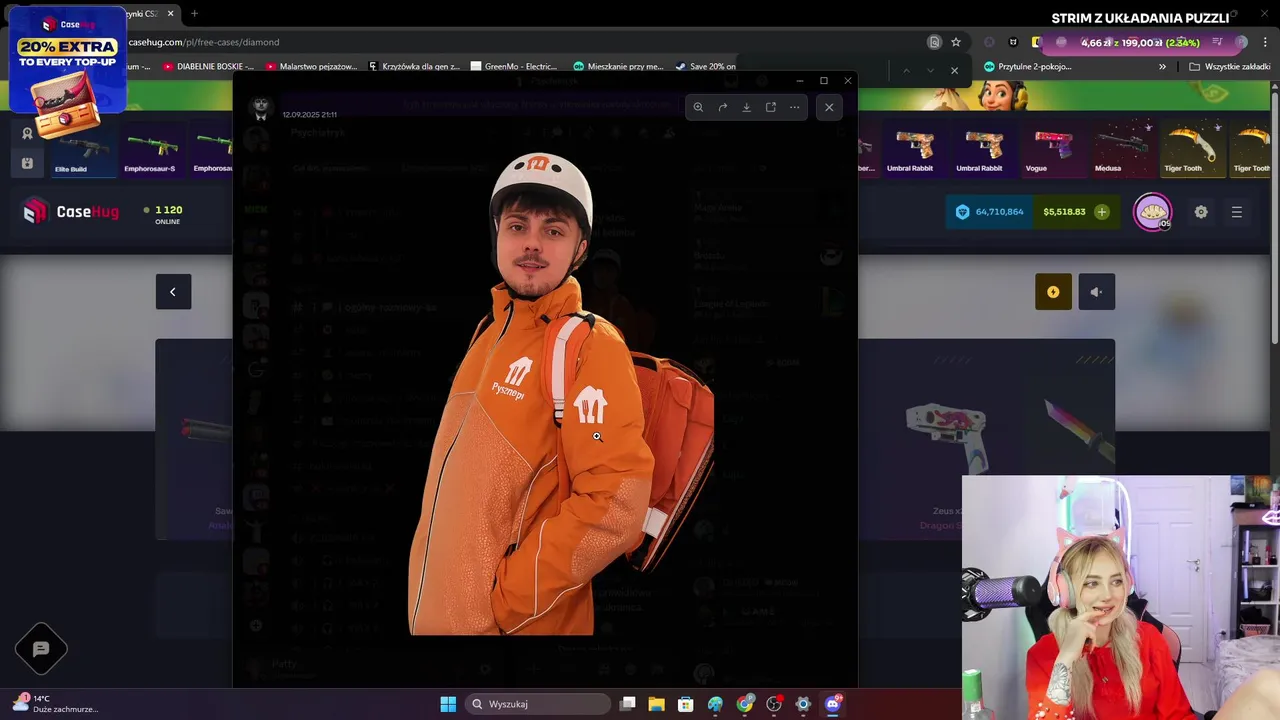
Task: Open the new tab plus button
Action: click(194, 14)
